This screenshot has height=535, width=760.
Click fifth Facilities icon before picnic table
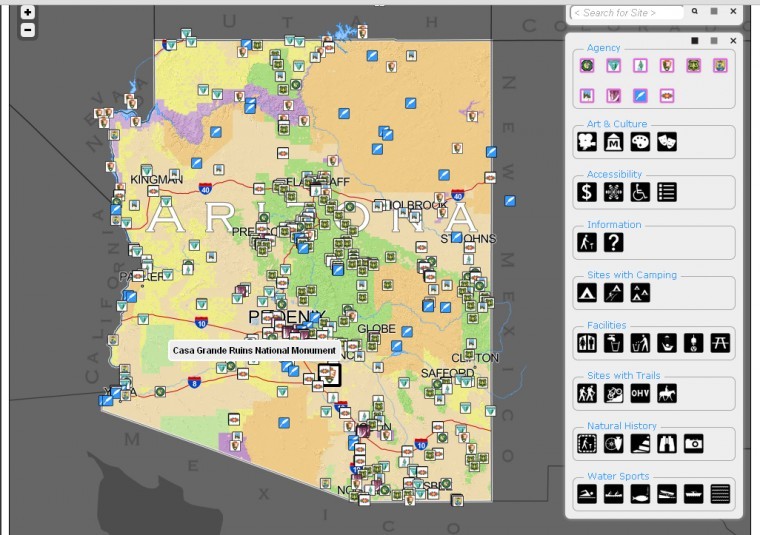[x=694, y=343]
